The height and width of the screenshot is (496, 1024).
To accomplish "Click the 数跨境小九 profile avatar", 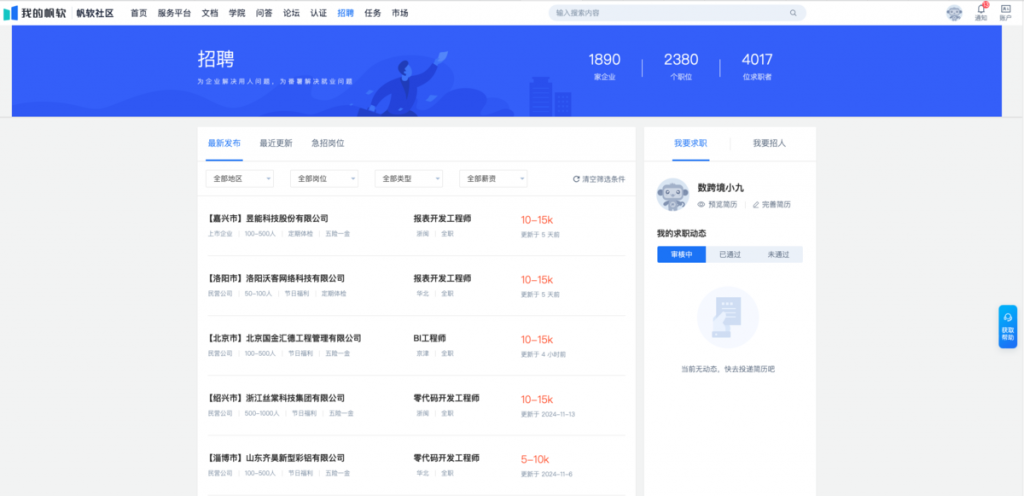I will (x=672, y=195).
